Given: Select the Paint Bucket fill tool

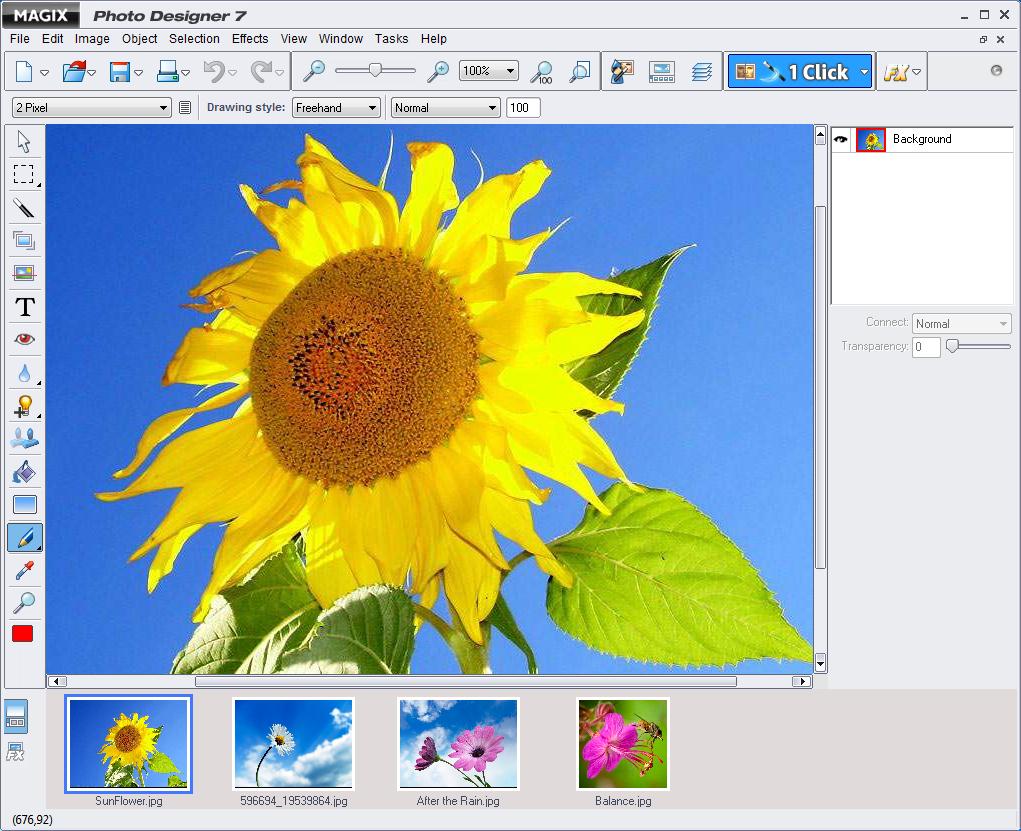Looking at the screenshot, I should (24, 472).
